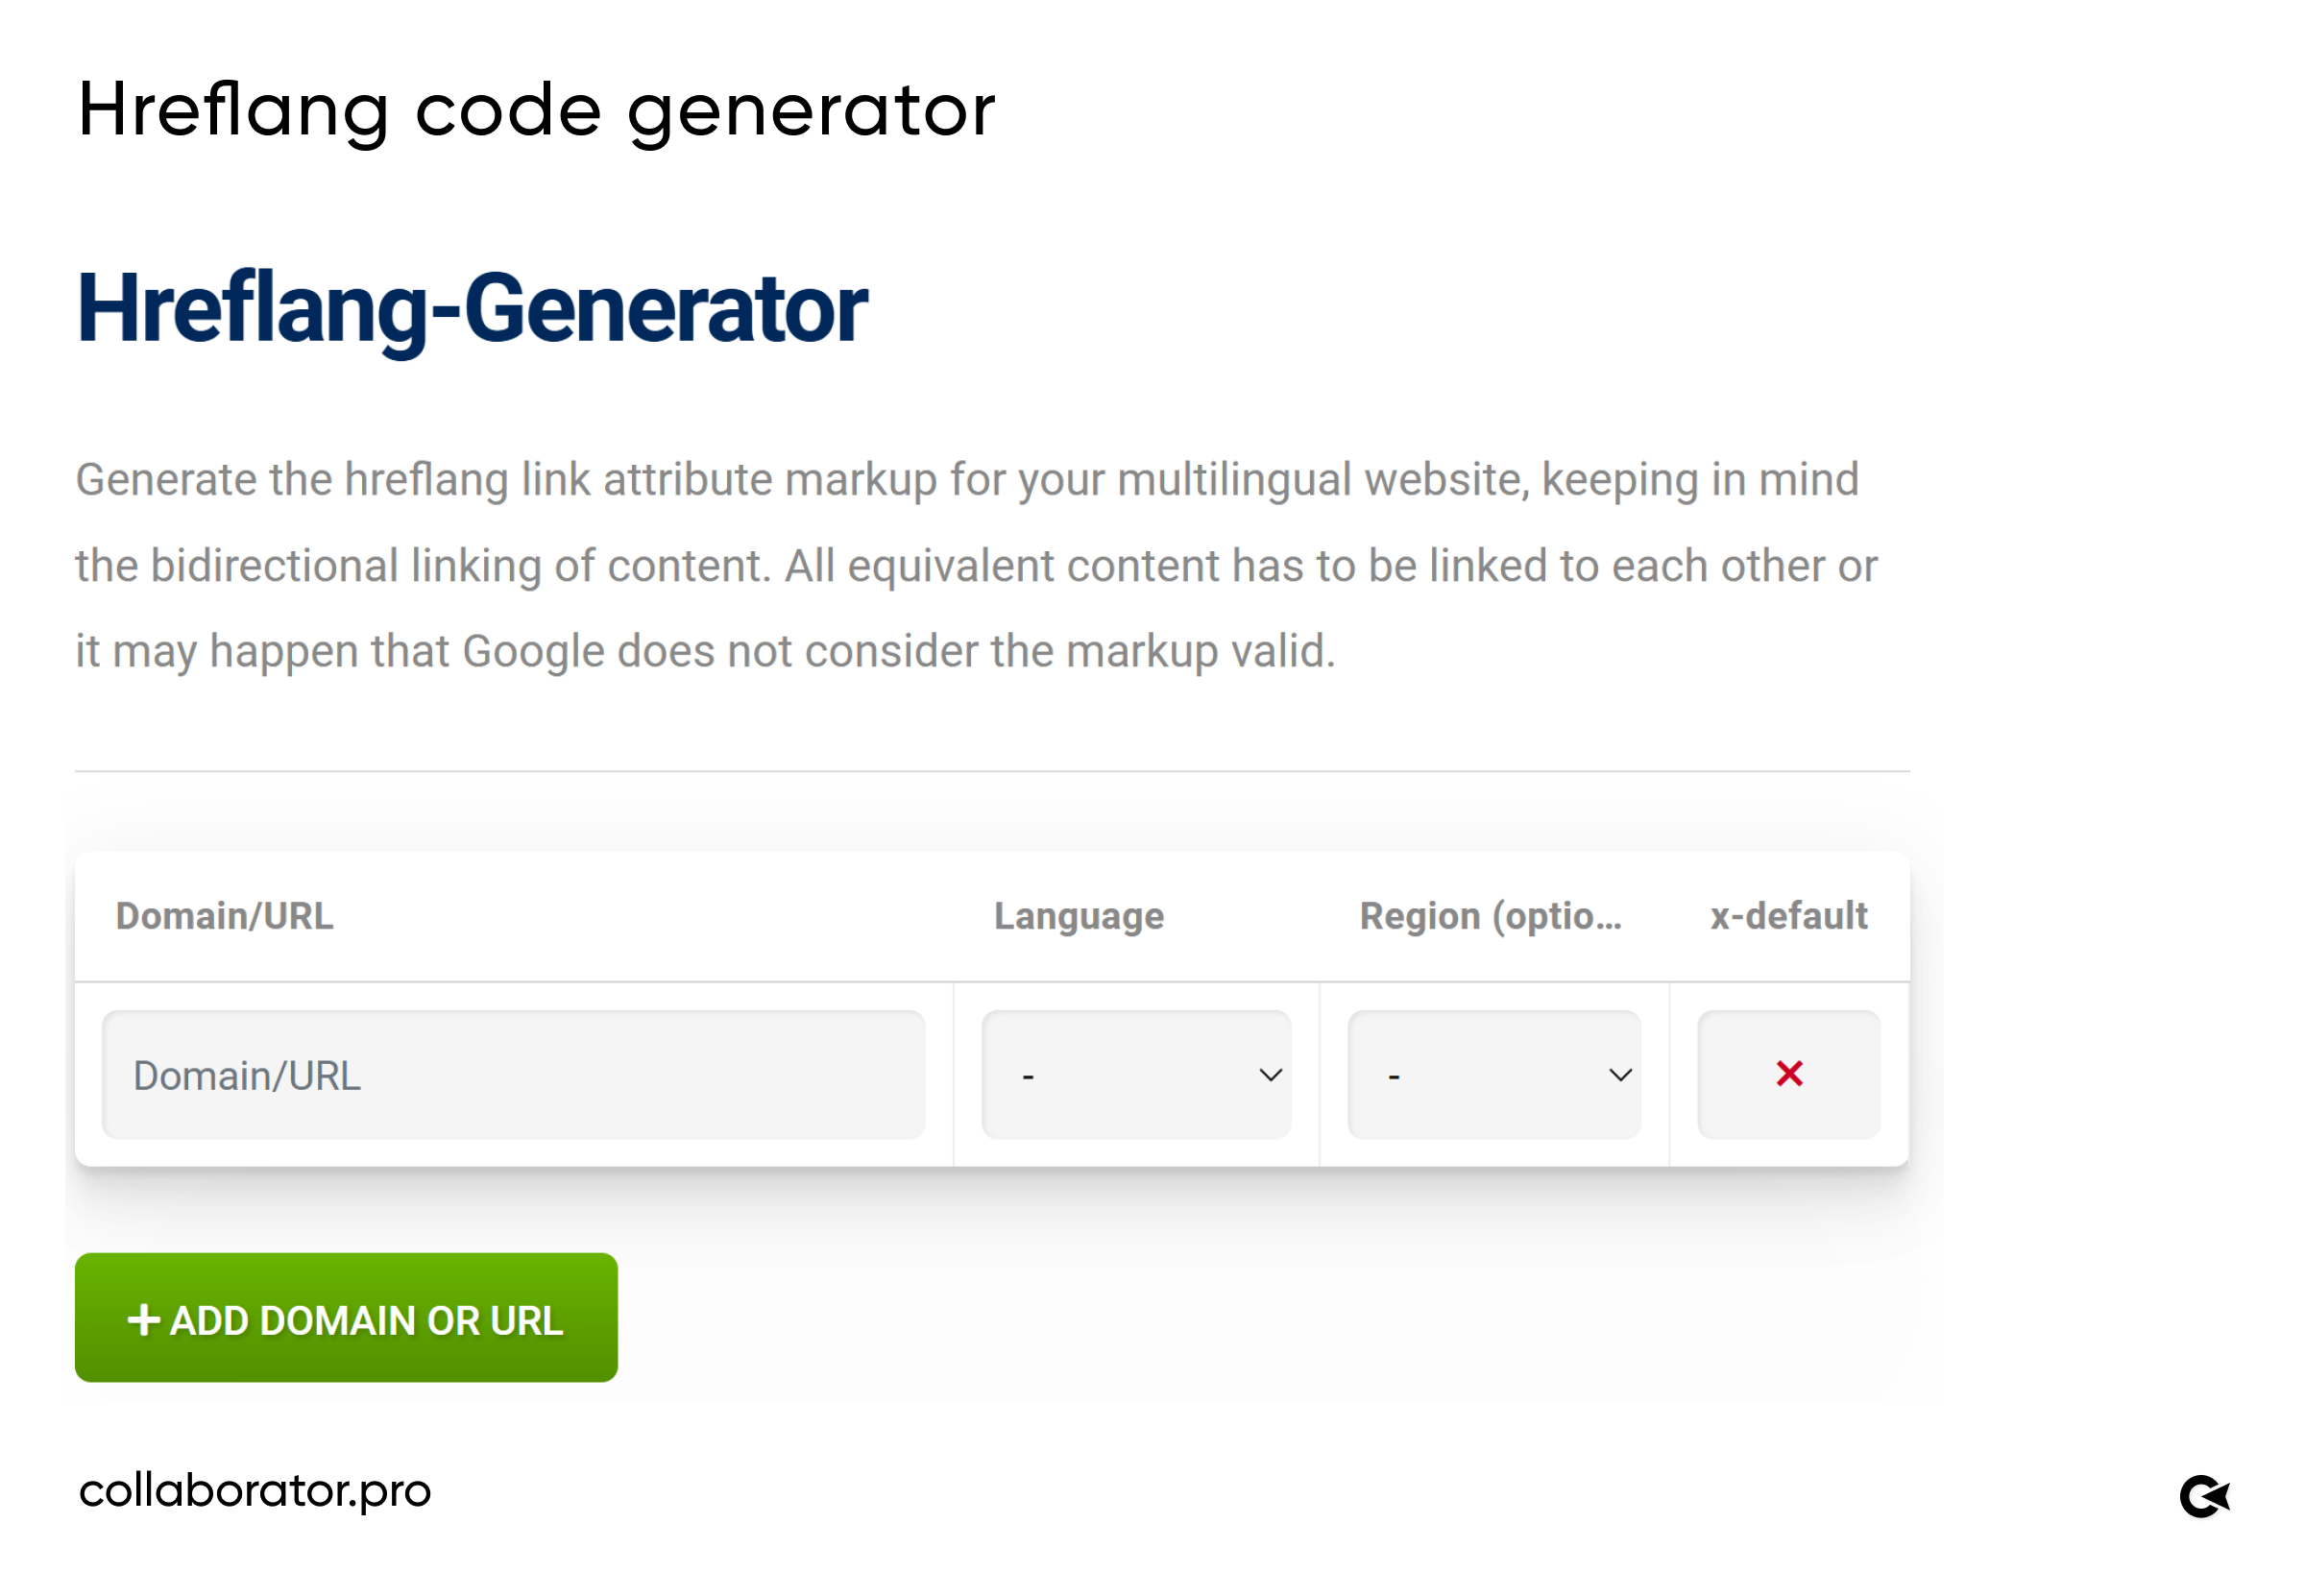Select the dash value in the Region dropdown
This screenshot has width=2305, height=1596.
click(1394, 1077)
